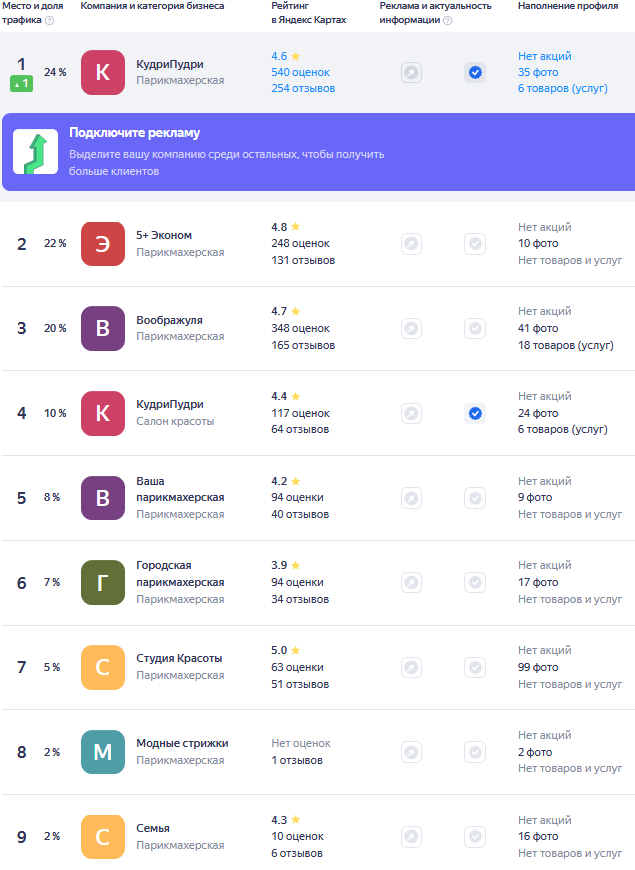Click the Воображуля avatar icon
This screenshot has height=870, width=635.
(103, 328)
